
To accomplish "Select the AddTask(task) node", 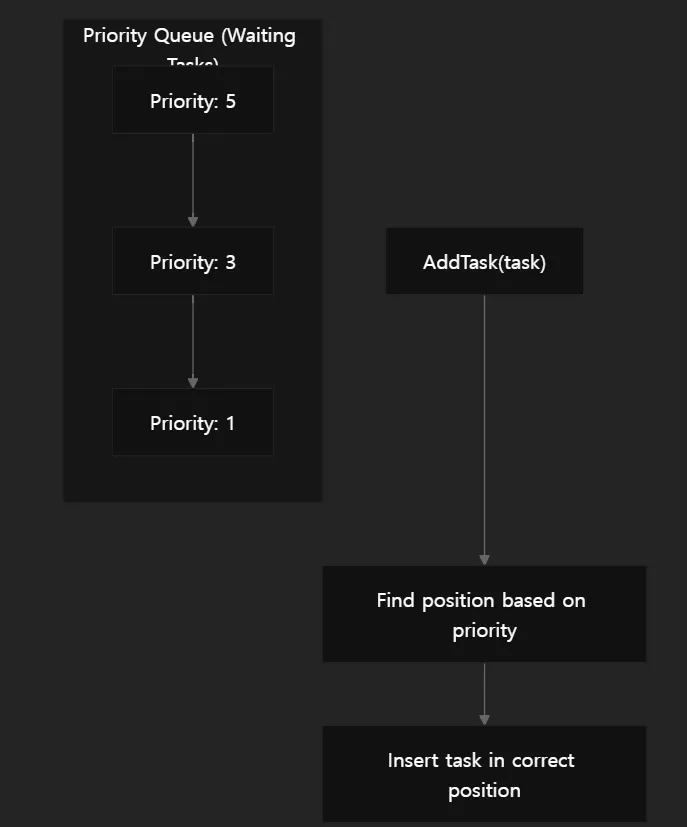I will [485, 261].
